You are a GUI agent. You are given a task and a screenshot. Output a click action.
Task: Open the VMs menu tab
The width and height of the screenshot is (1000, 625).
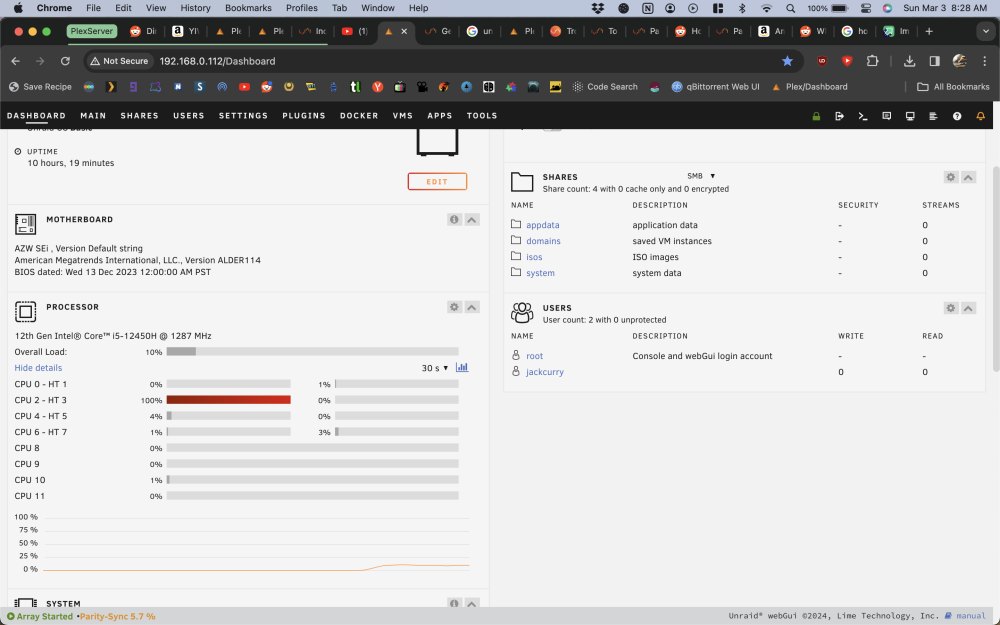[x=403, y=115]
